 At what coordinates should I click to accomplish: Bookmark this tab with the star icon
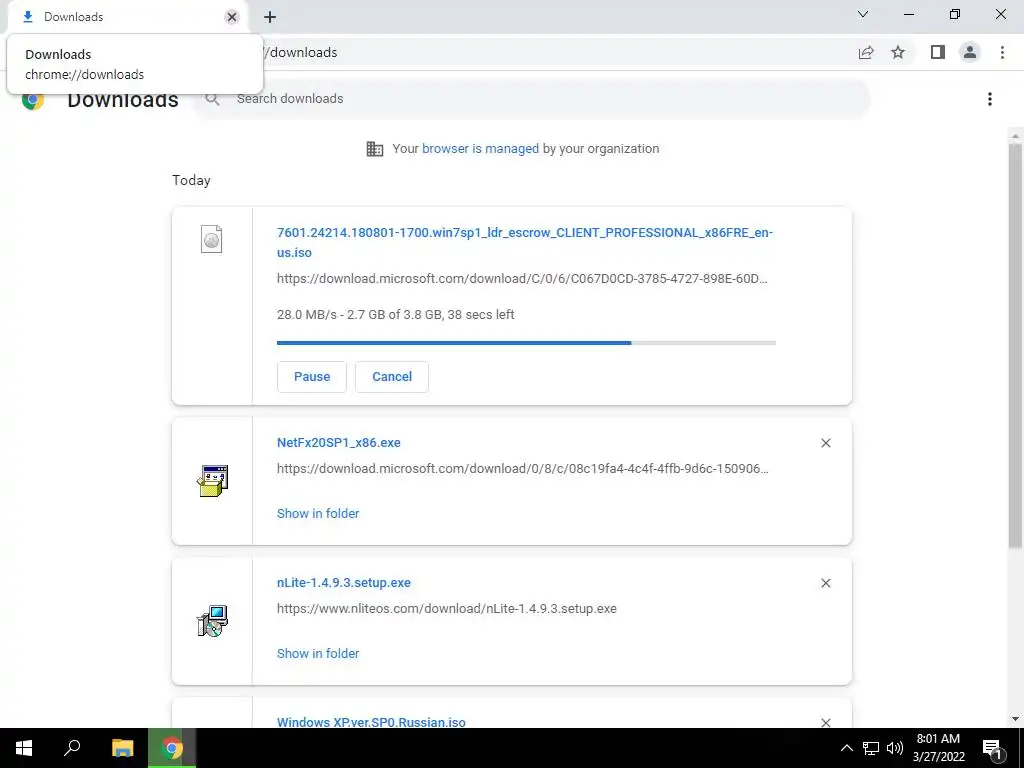click(898, 52)
